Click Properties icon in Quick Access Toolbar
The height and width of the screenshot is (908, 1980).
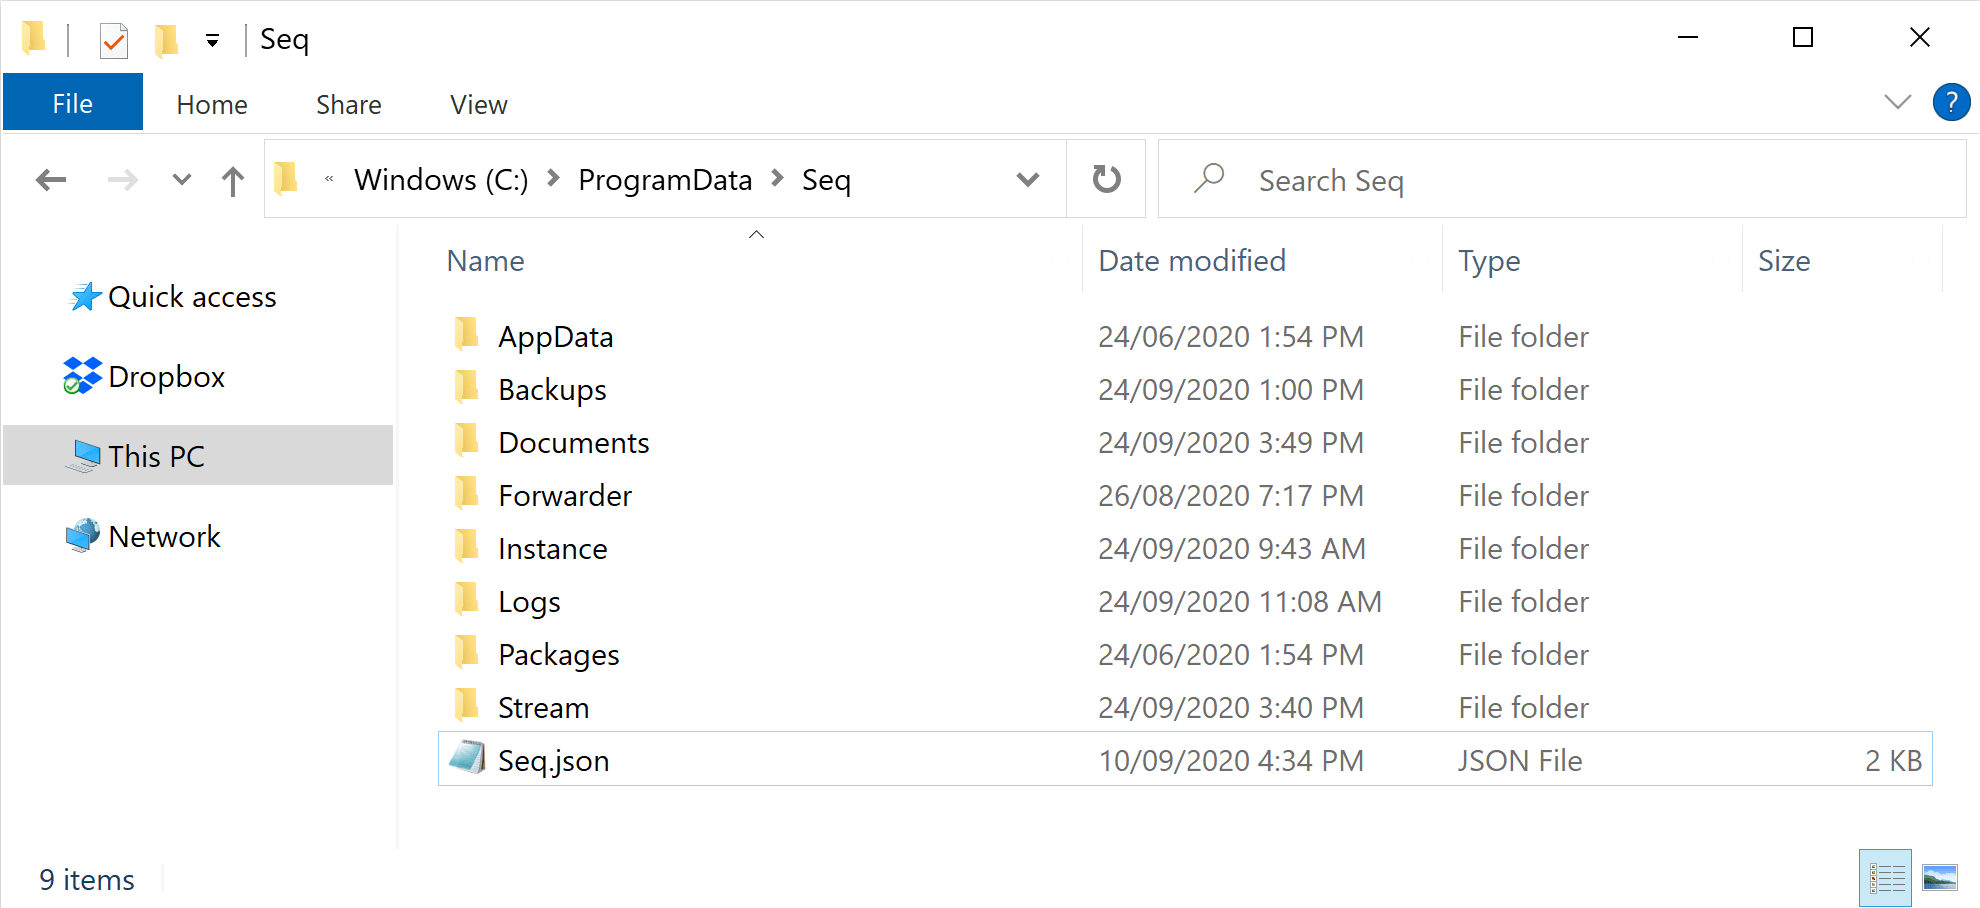point(114,40)
